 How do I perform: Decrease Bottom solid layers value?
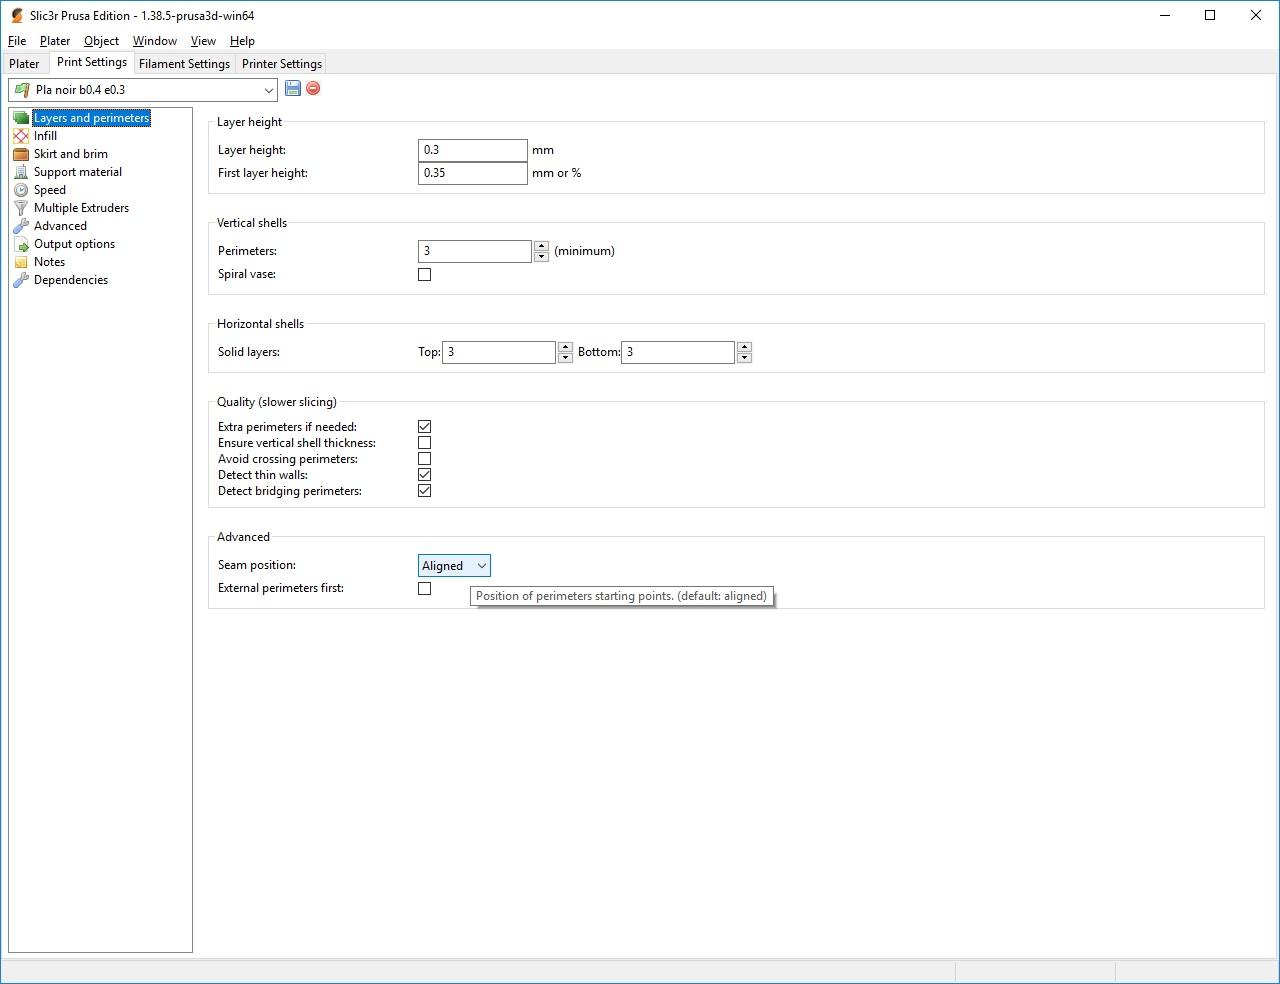[744, 357]
